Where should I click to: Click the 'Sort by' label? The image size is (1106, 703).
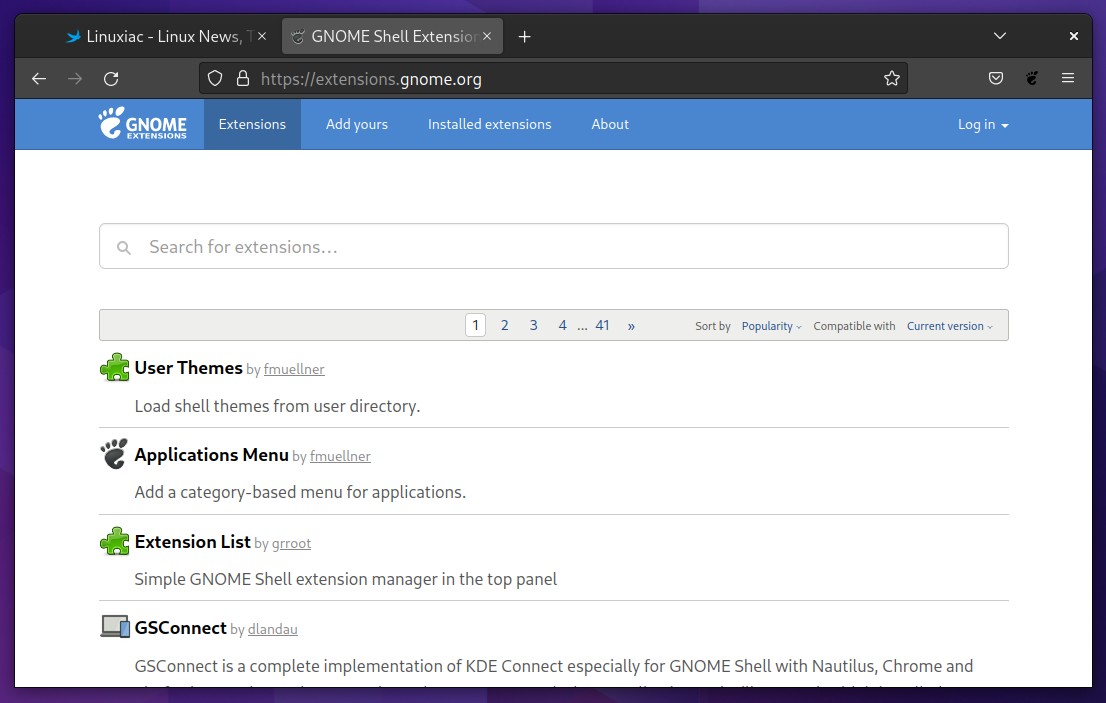point(712,326)
